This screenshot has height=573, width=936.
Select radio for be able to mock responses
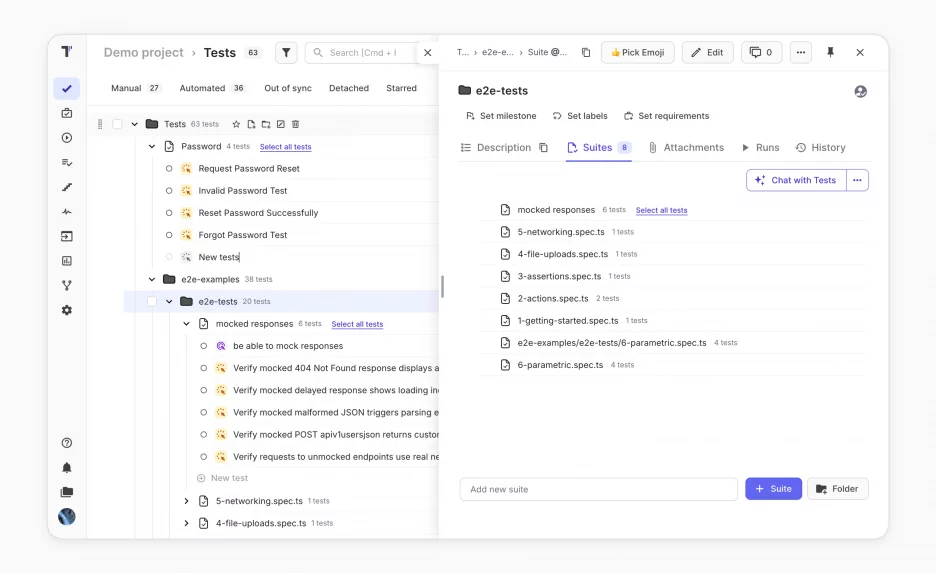(204, 346)
